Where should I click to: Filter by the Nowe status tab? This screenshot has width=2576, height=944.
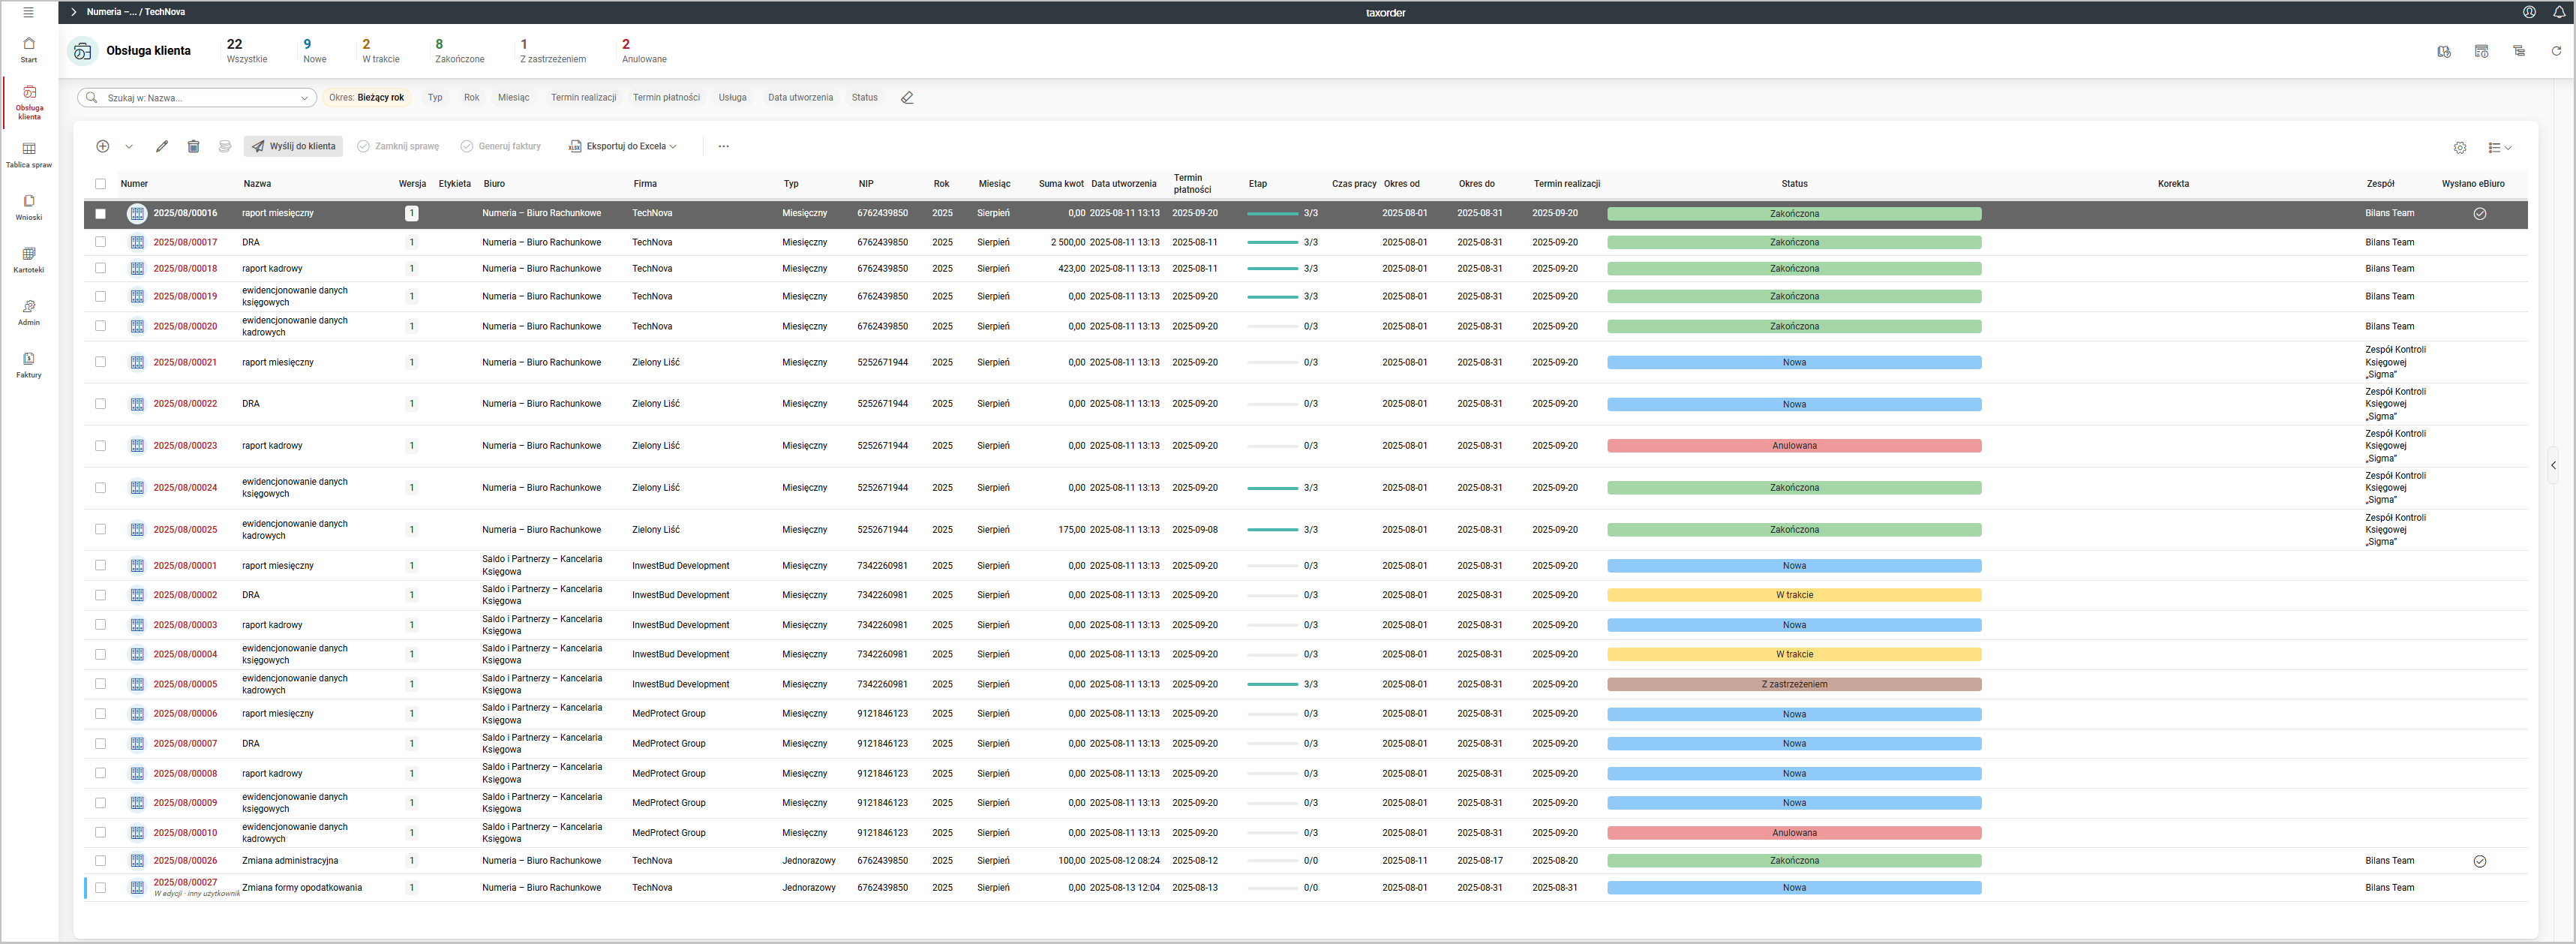point(314,50)
